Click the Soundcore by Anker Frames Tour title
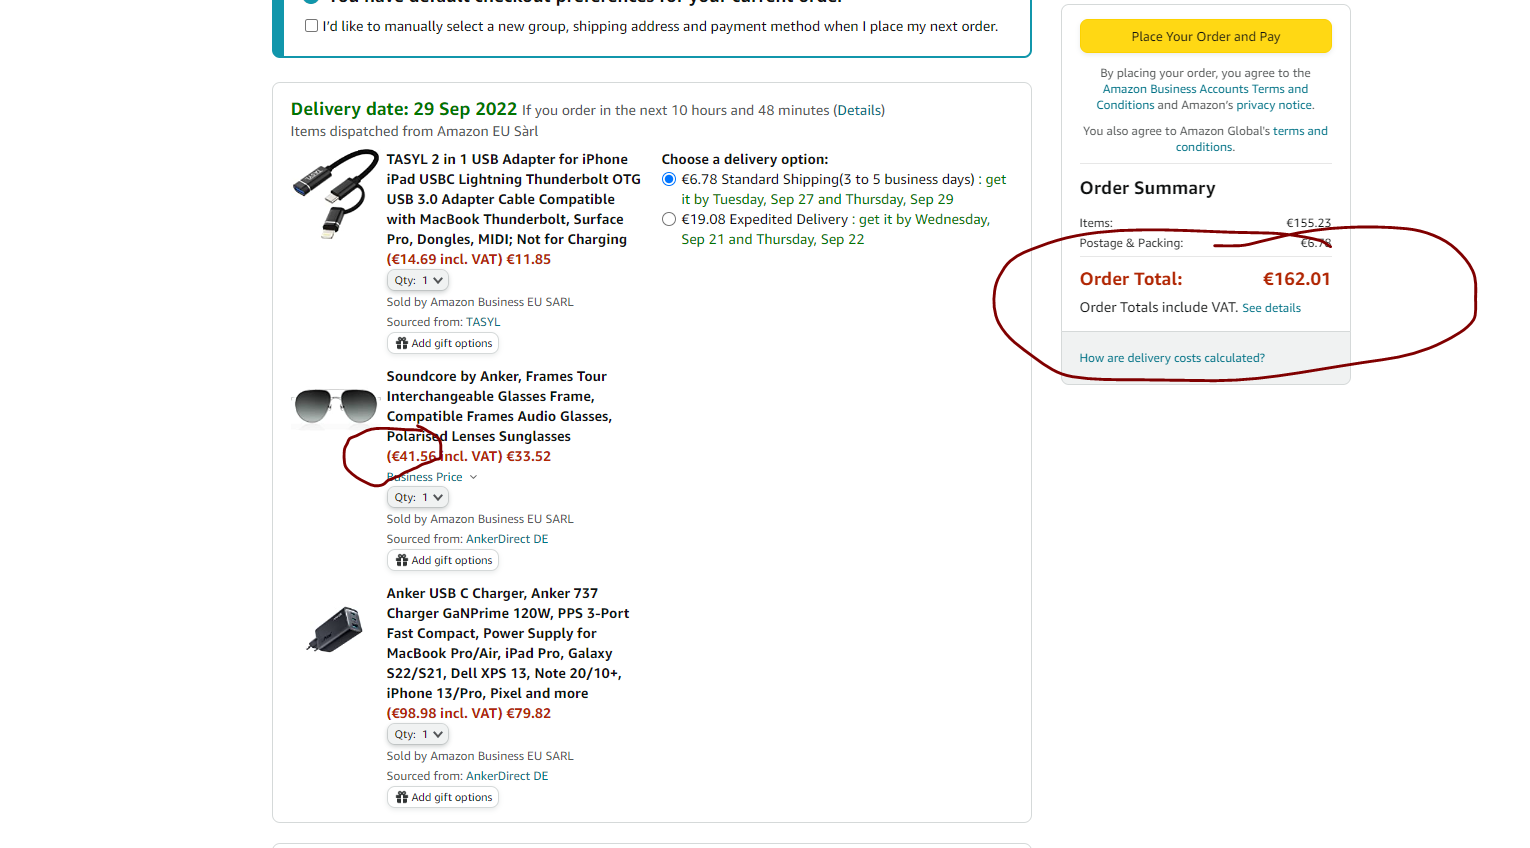 click(499, 406)
